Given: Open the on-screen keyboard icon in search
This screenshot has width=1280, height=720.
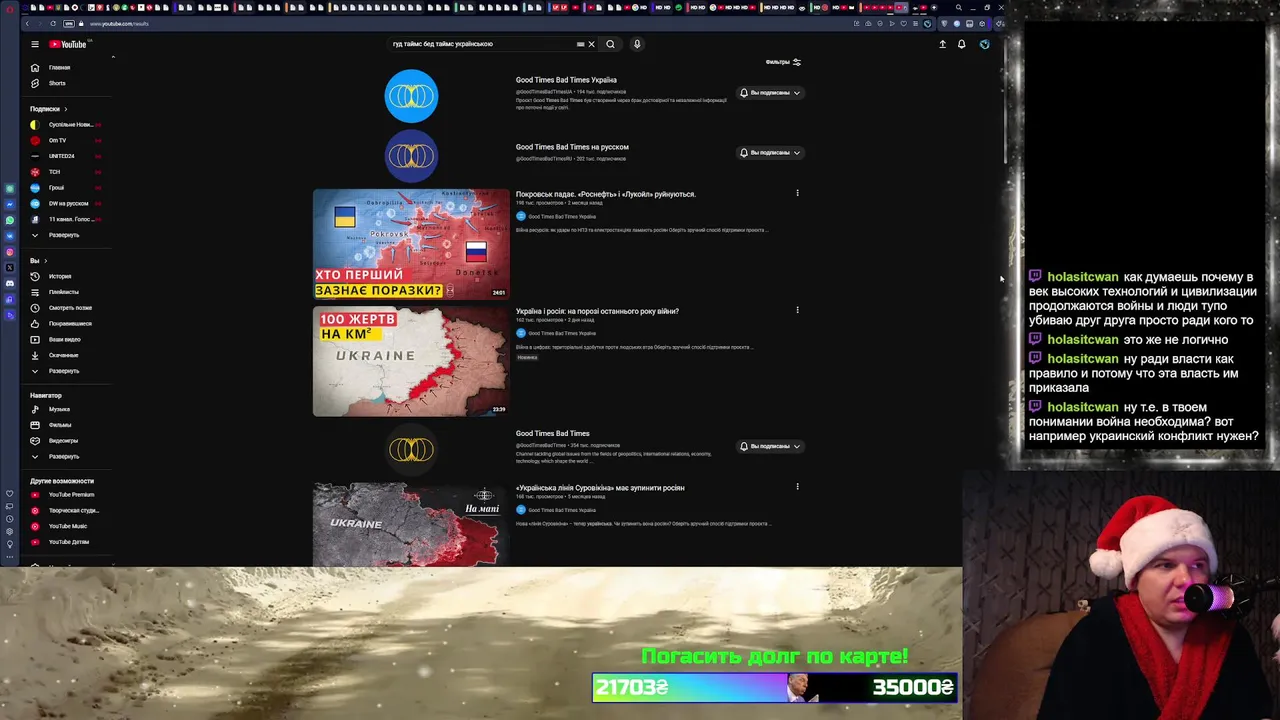Looking at the screenshot, I should [580, 44].
